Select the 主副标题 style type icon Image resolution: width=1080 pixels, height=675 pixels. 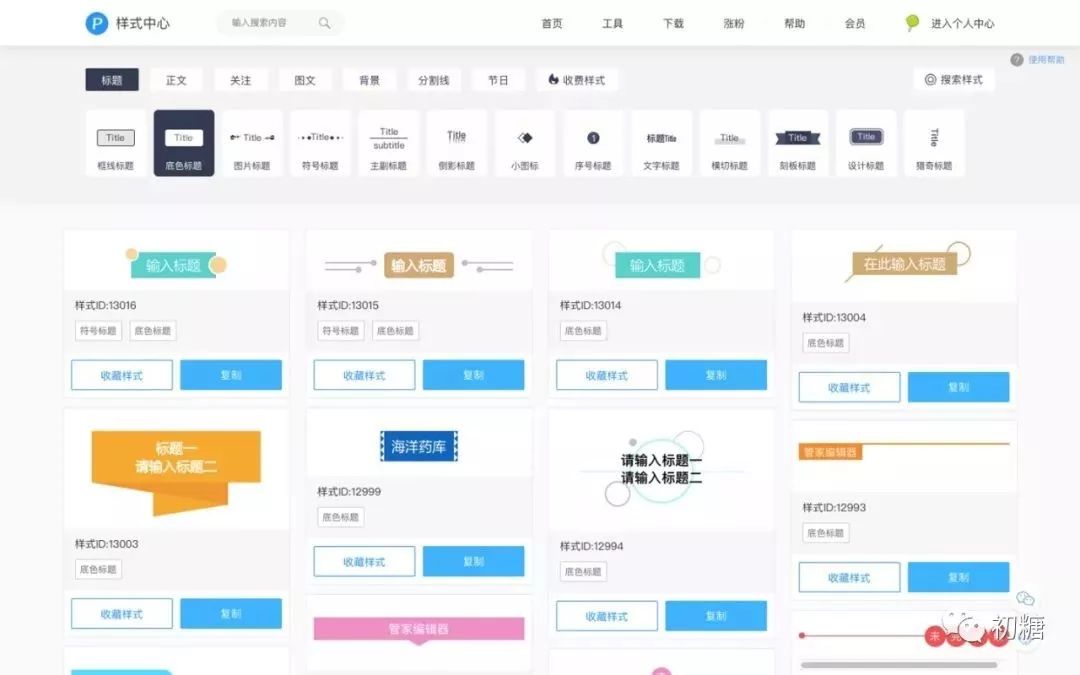pos(388,143)
